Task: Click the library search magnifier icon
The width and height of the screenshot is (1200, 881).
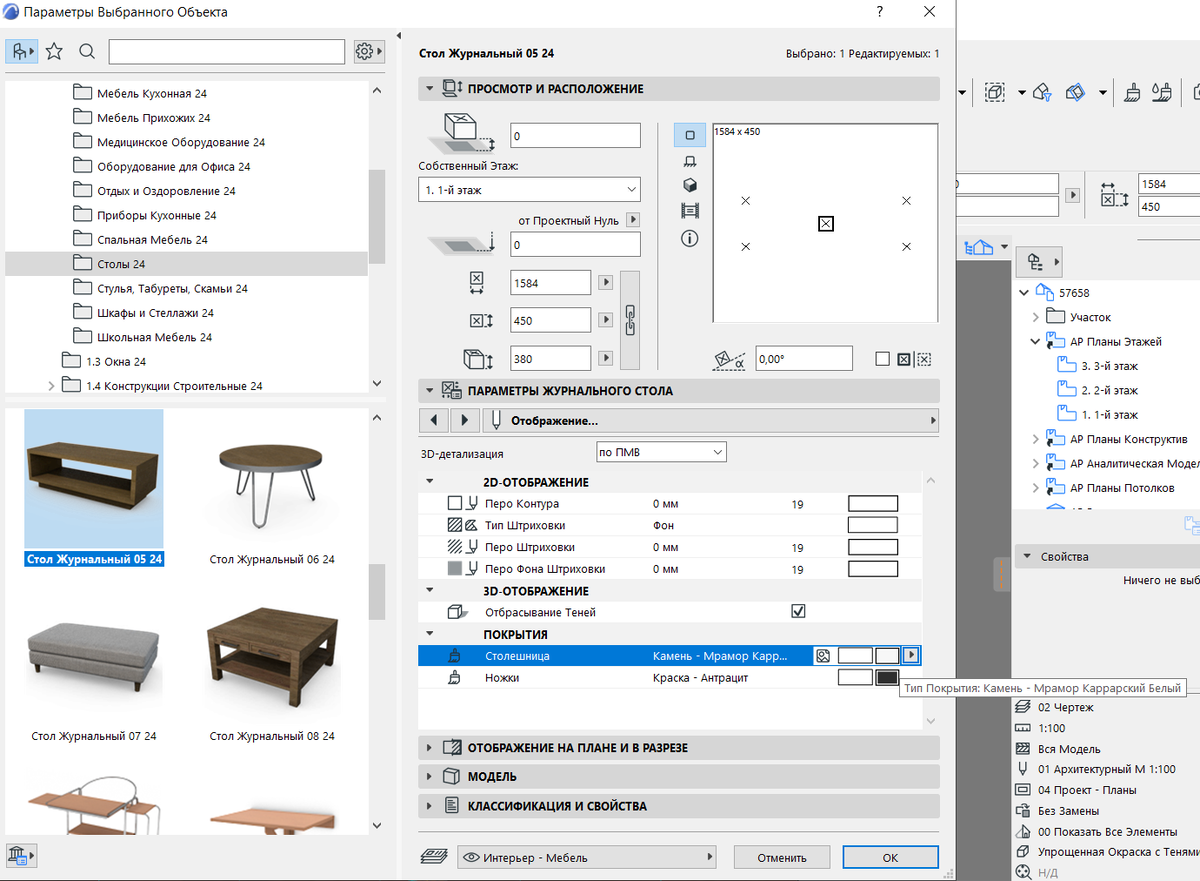Action: [x=87, y=51]
